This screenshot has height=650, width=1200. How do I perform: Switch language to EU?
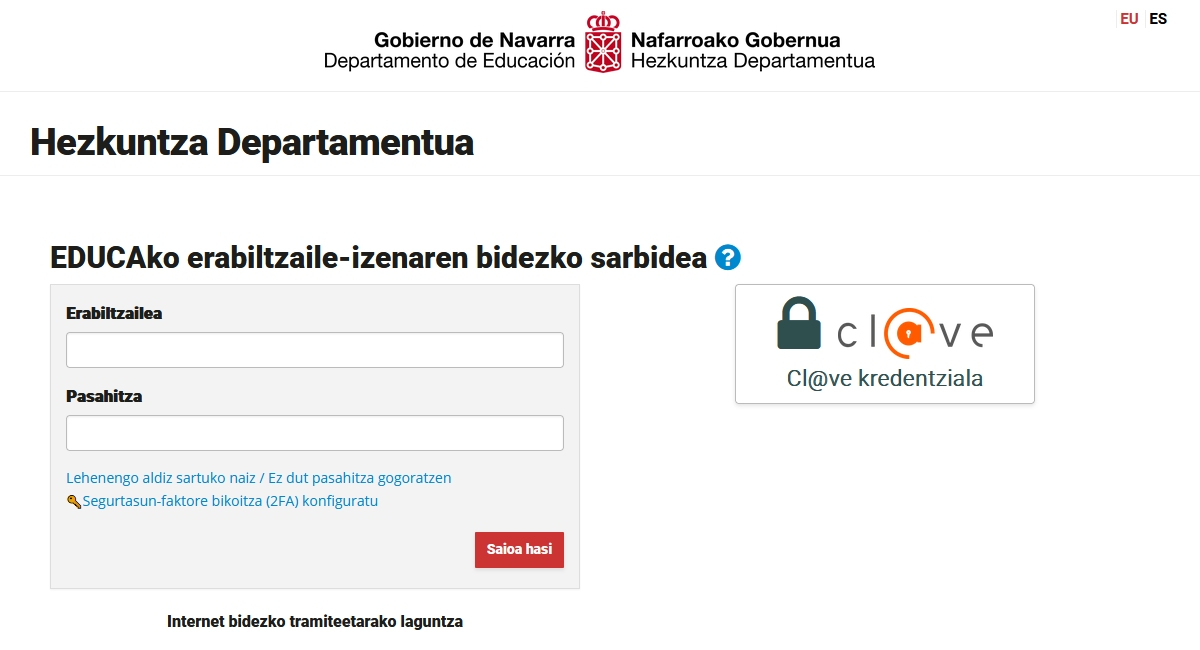(x=1129, y=19)
